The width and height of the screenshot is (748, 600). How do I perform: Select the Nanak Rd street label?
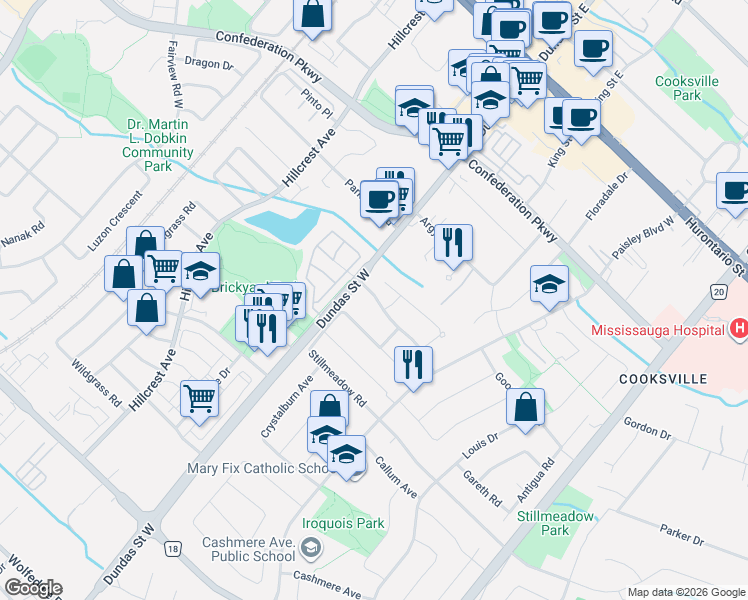pos(23,234)
